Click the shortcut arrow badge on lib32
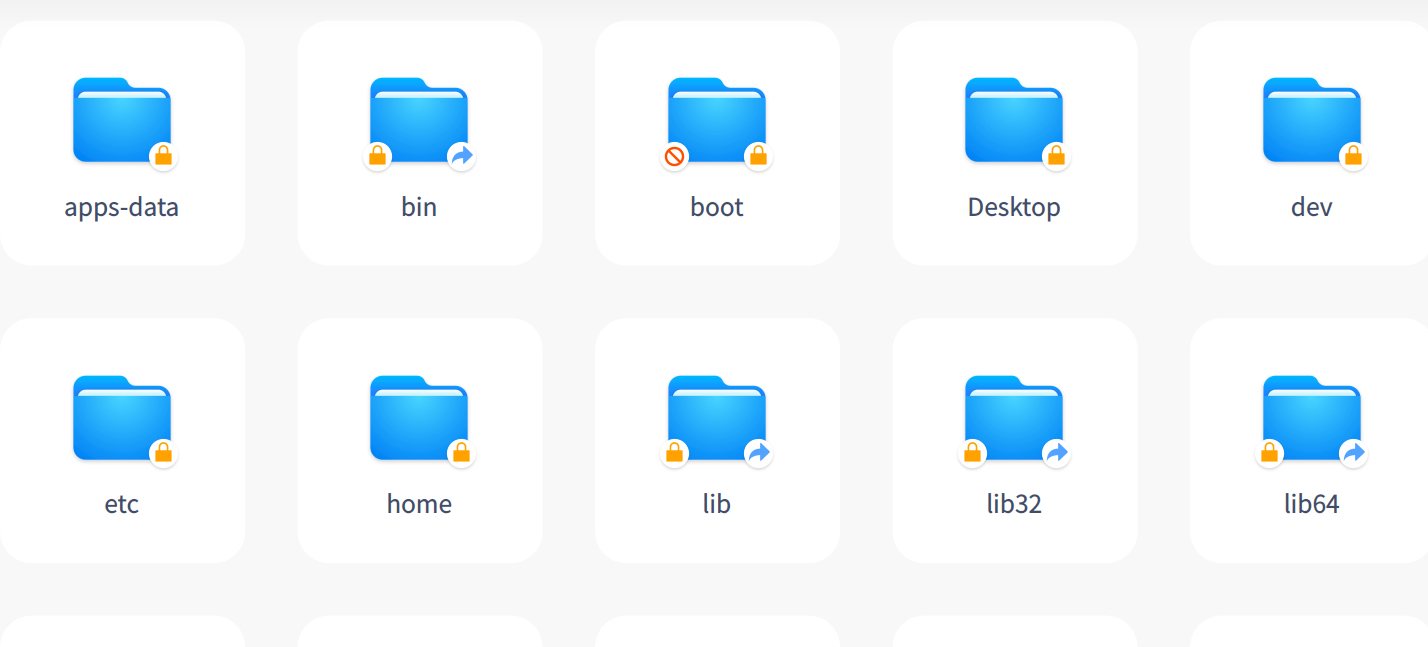The height and width of the screenshot is (647, 1428). pyautogui.click(x=1056, y=454)
